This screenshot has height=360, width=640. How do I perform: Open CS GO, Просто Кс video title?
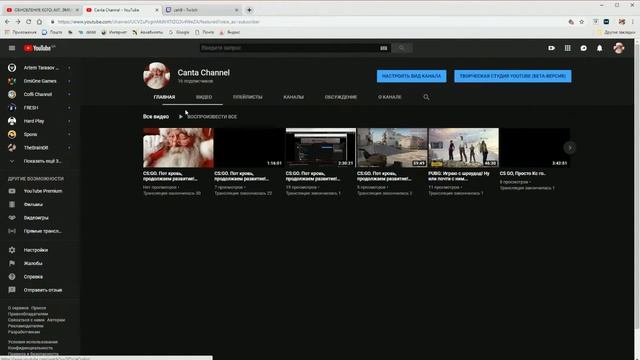pos(523,173)
